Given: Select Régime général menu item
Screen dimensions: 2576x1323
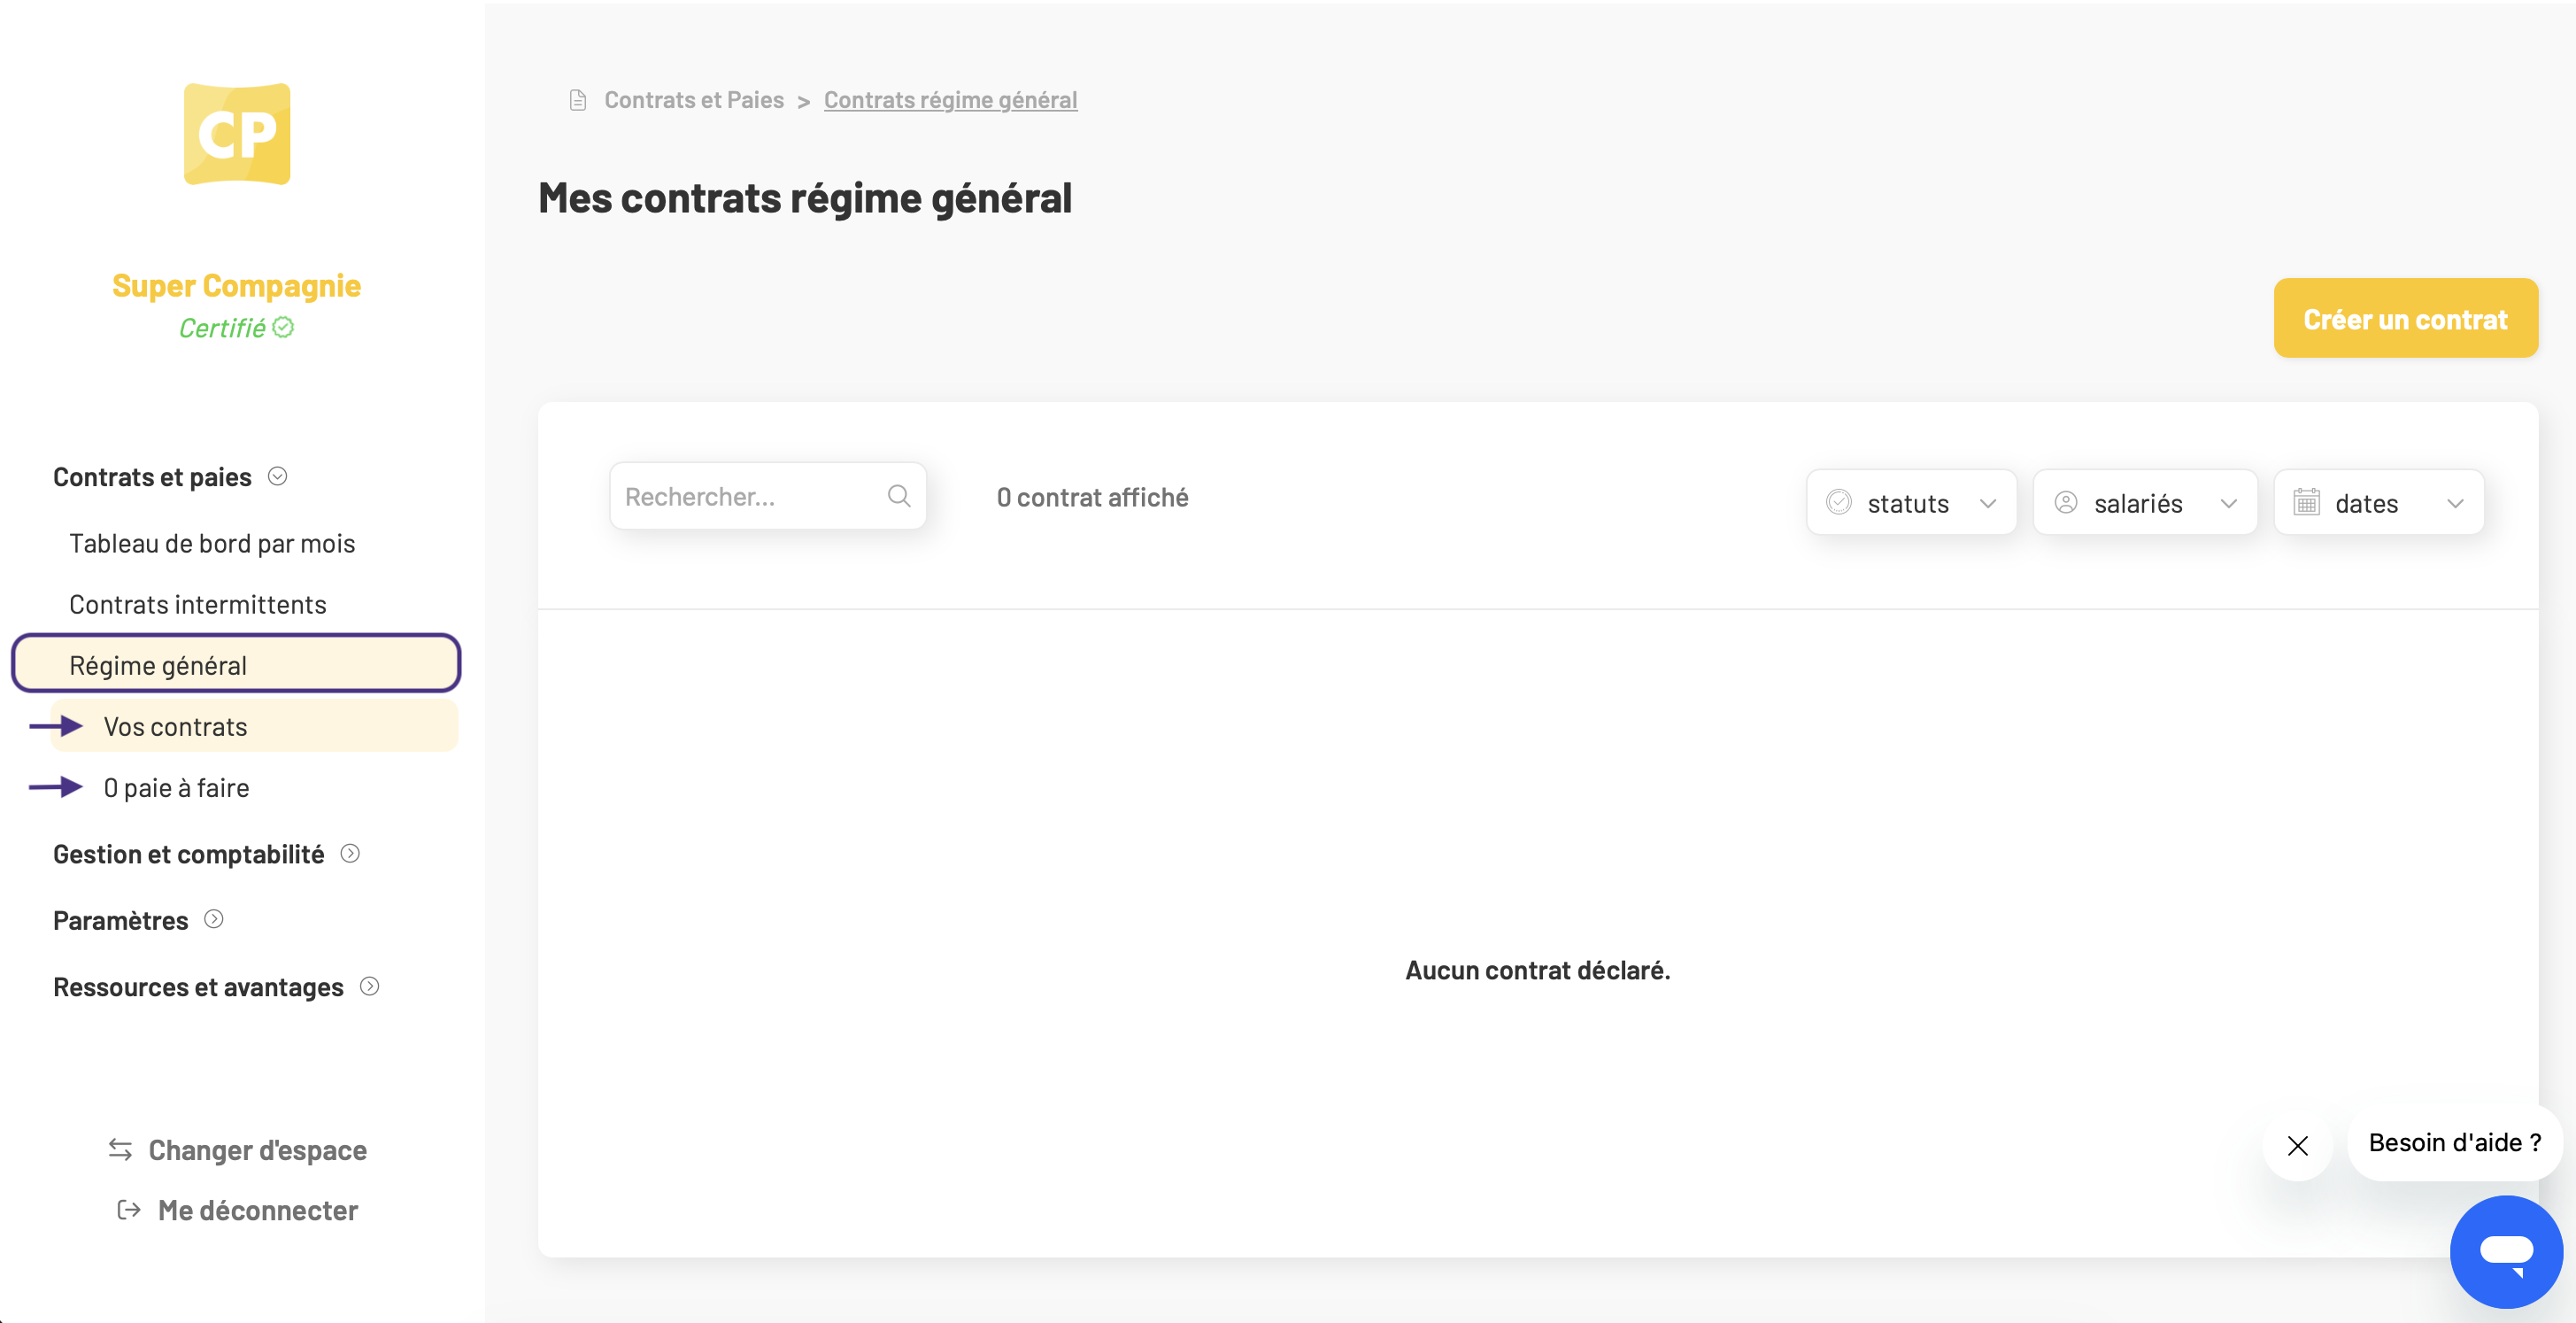Looking at the screenshot, I should tap(236, 664).
